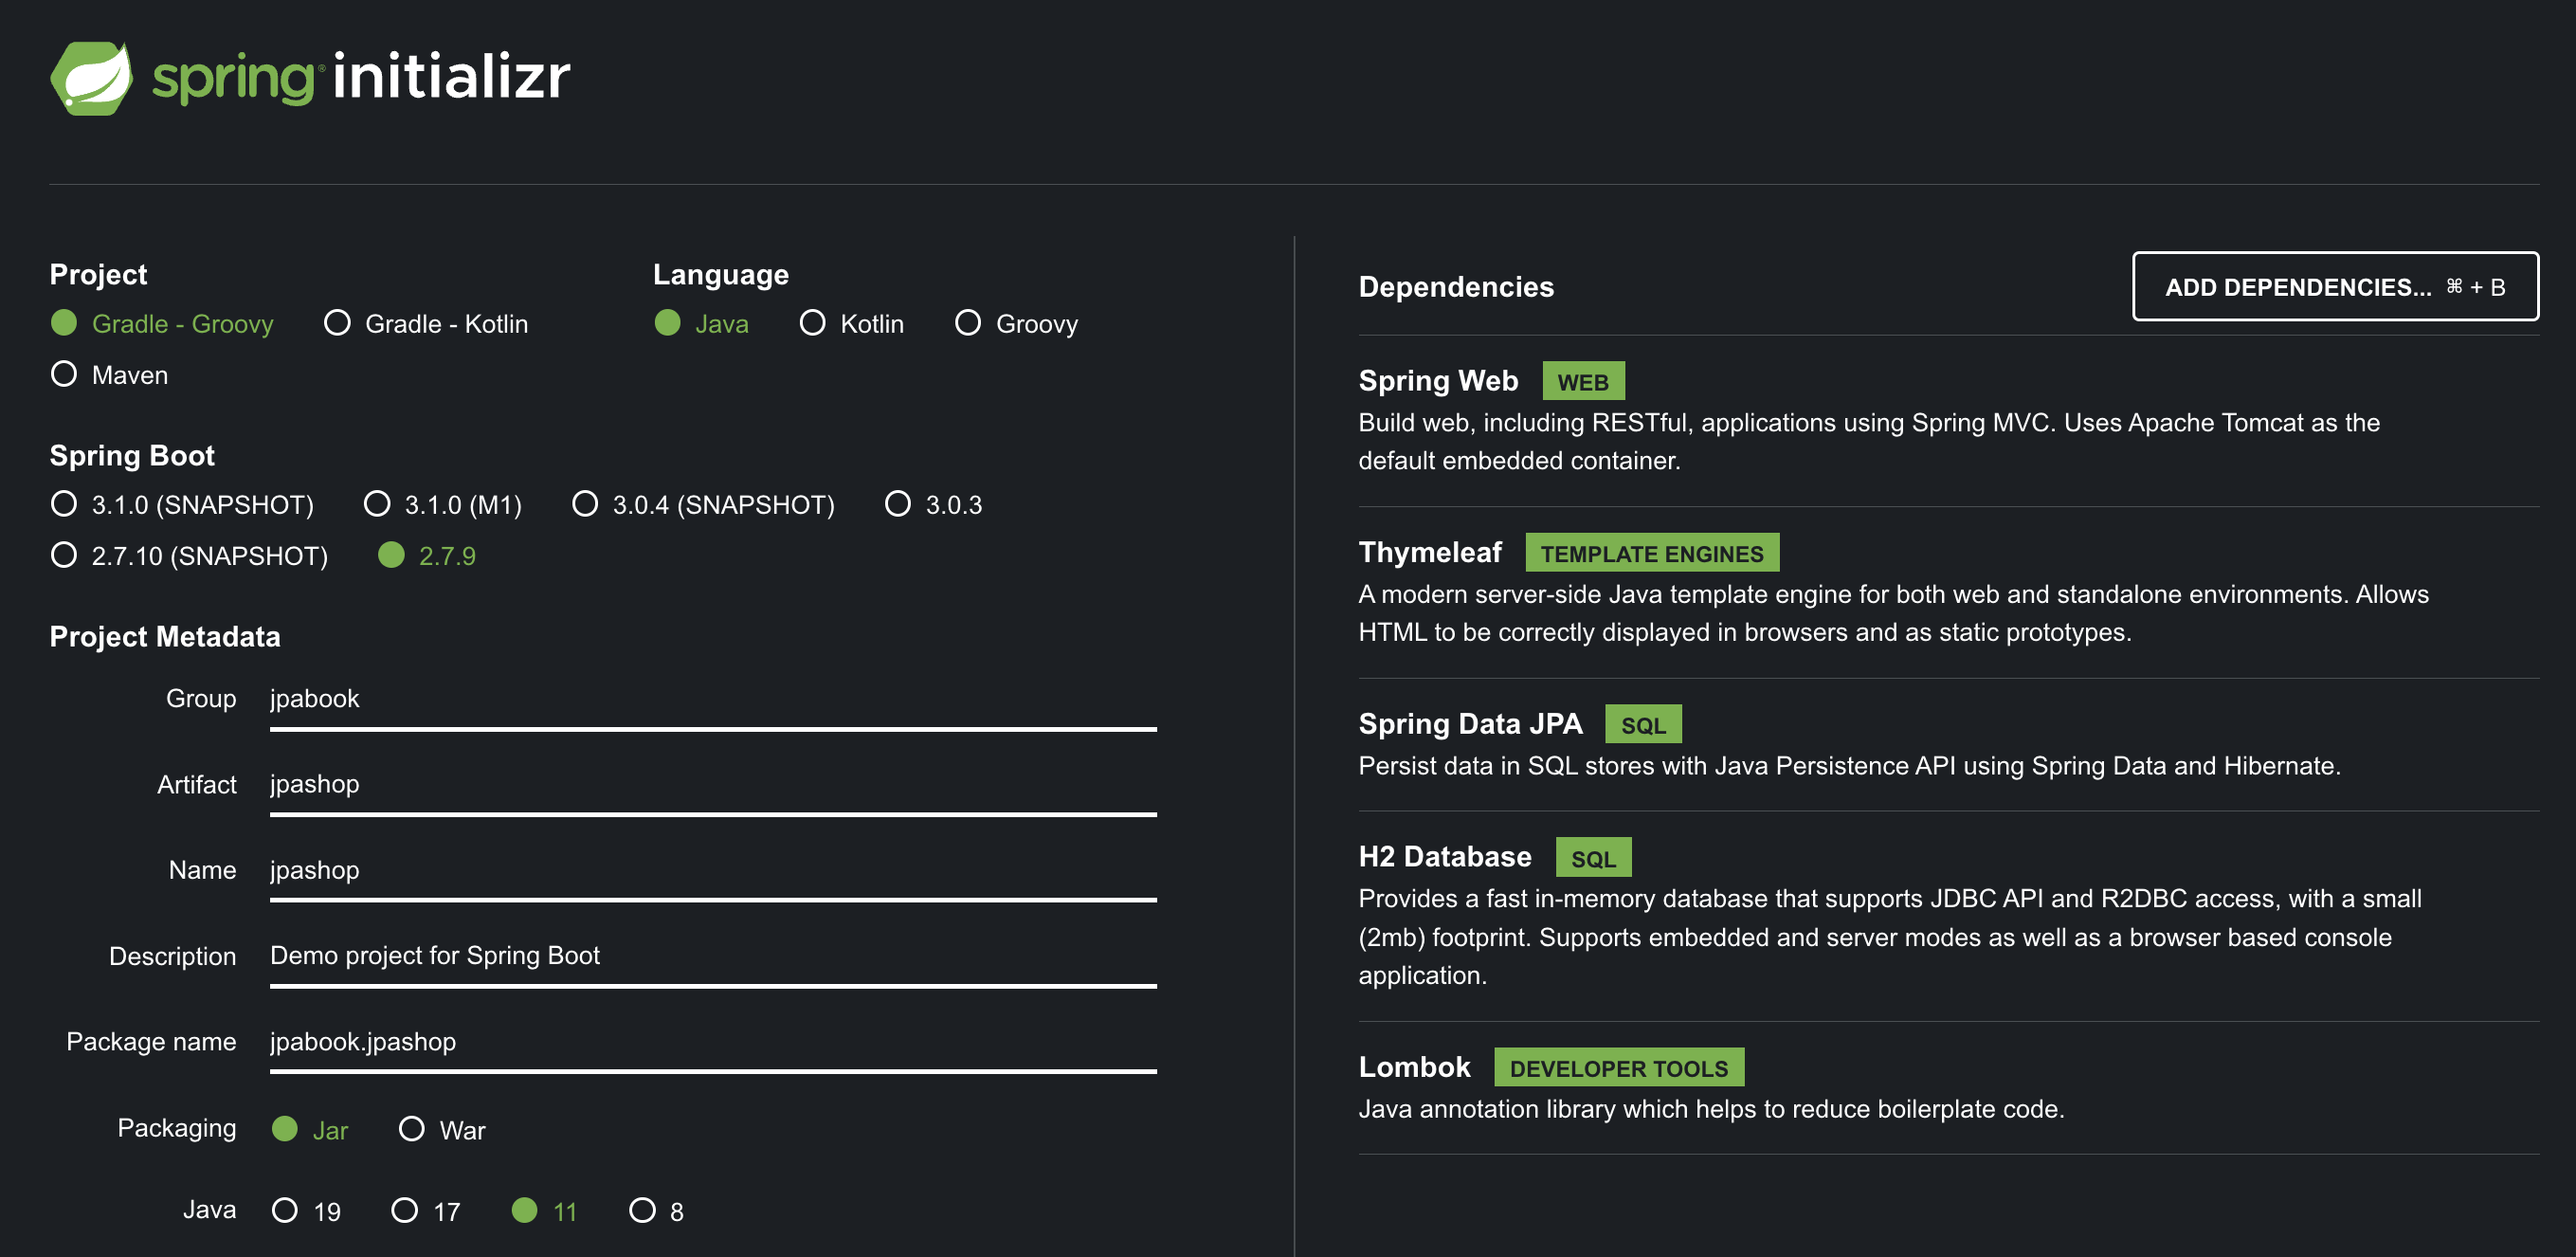Click the Project Metadata heading

(165, 636)
